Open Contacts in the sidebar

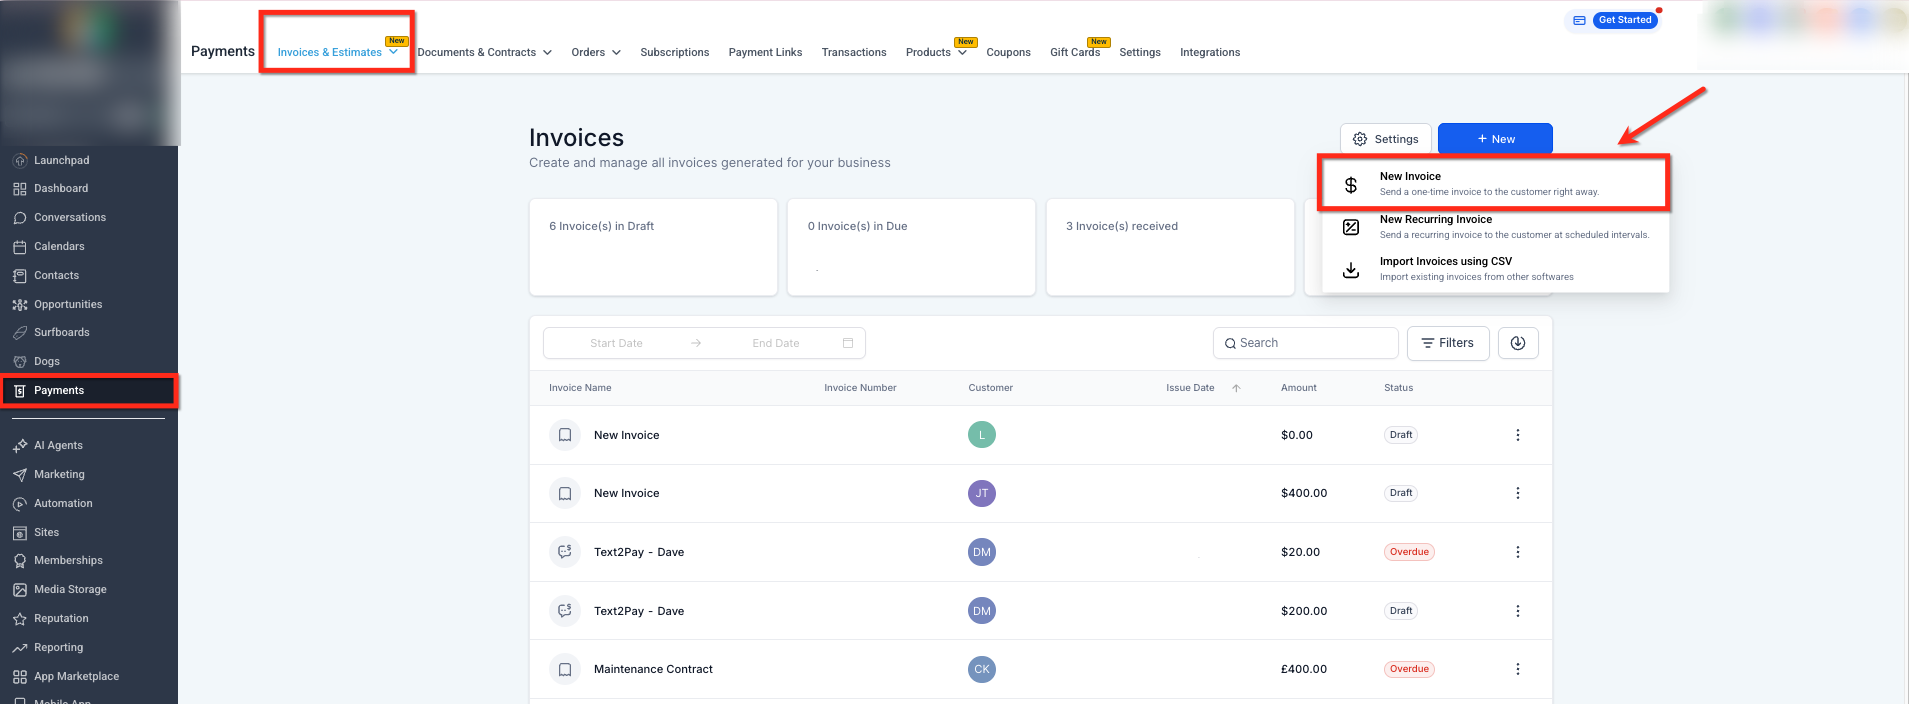56,275
